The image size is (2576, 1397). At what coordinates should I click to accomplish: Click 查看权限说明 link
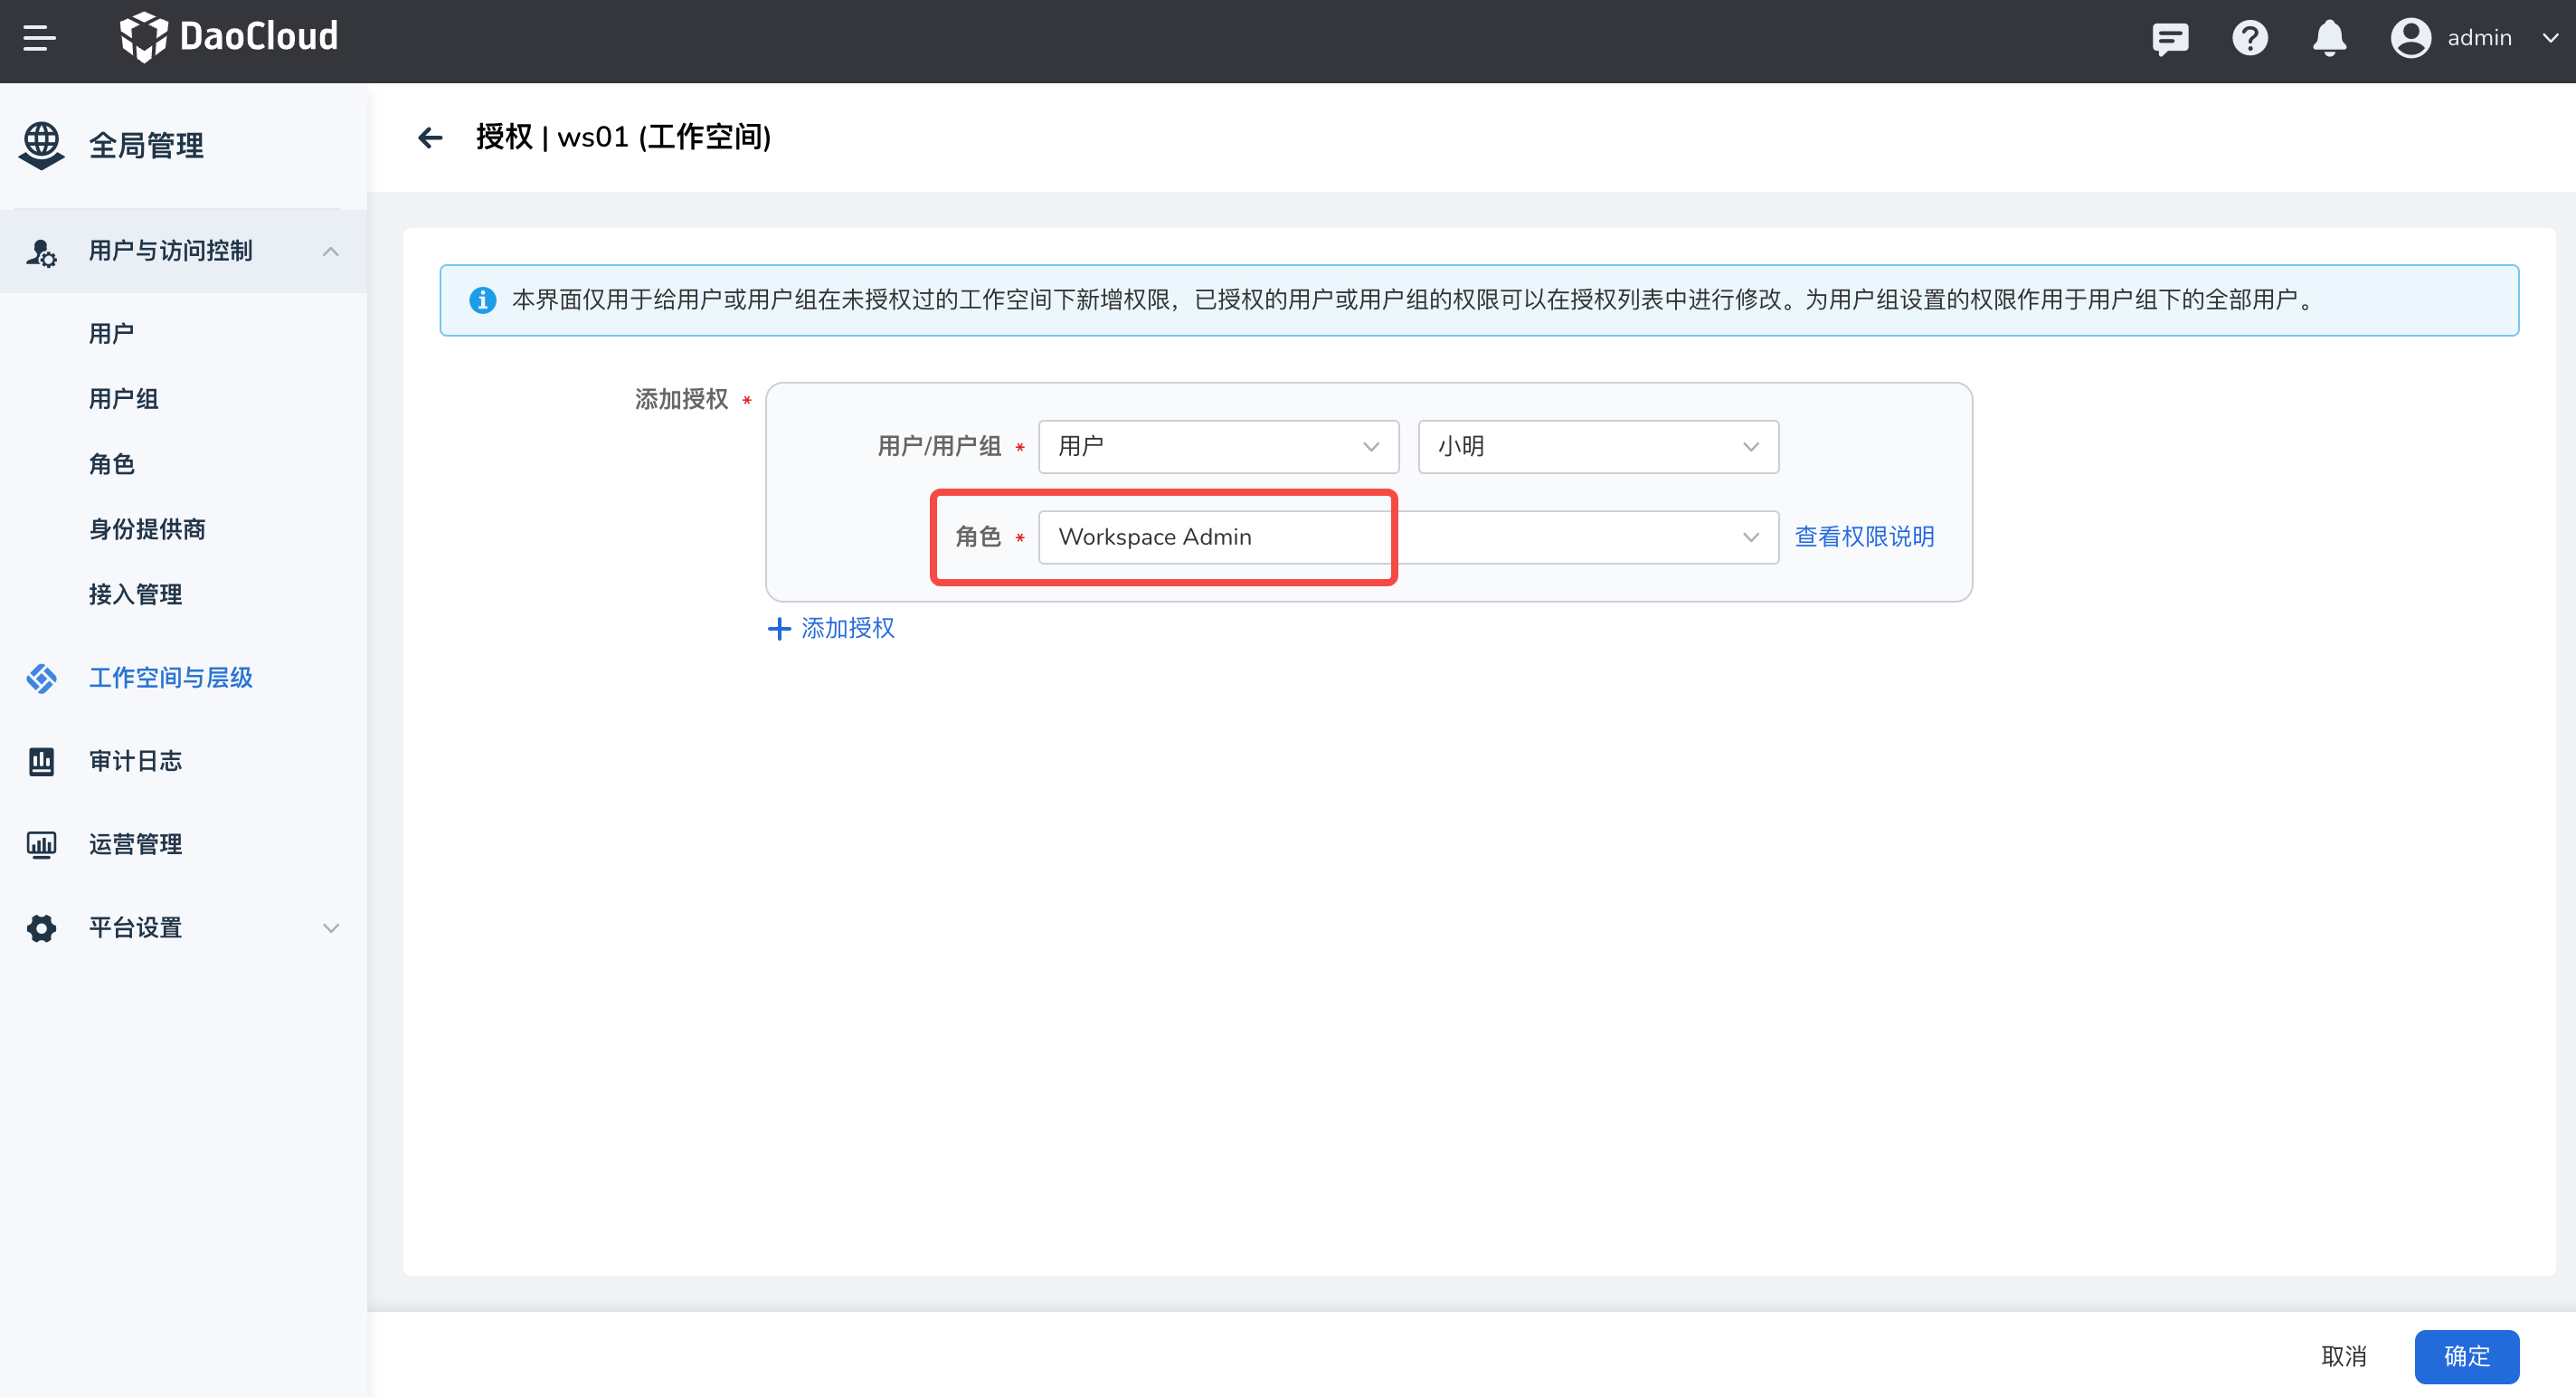click(x=1864, y=535)
